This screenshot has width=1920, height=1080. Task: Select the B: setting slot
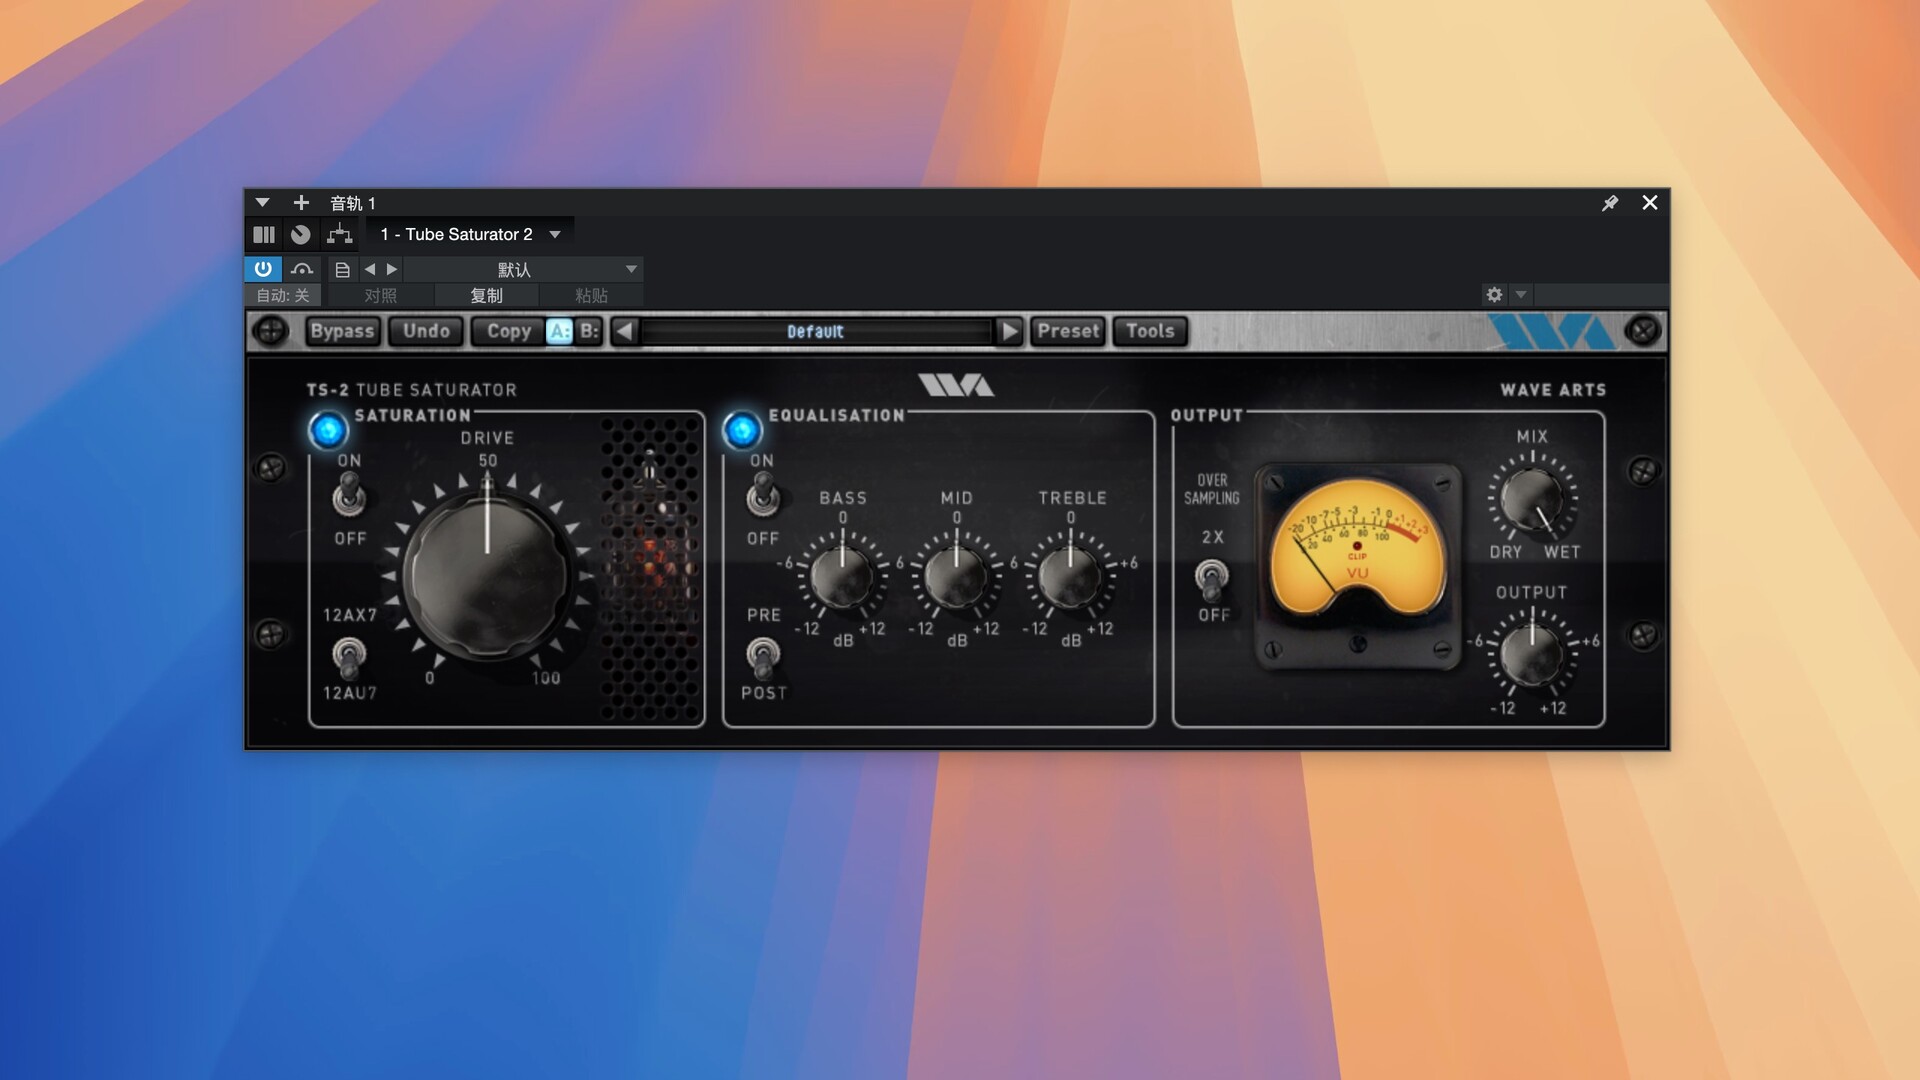pyautogui.click(x=589, y=331)
